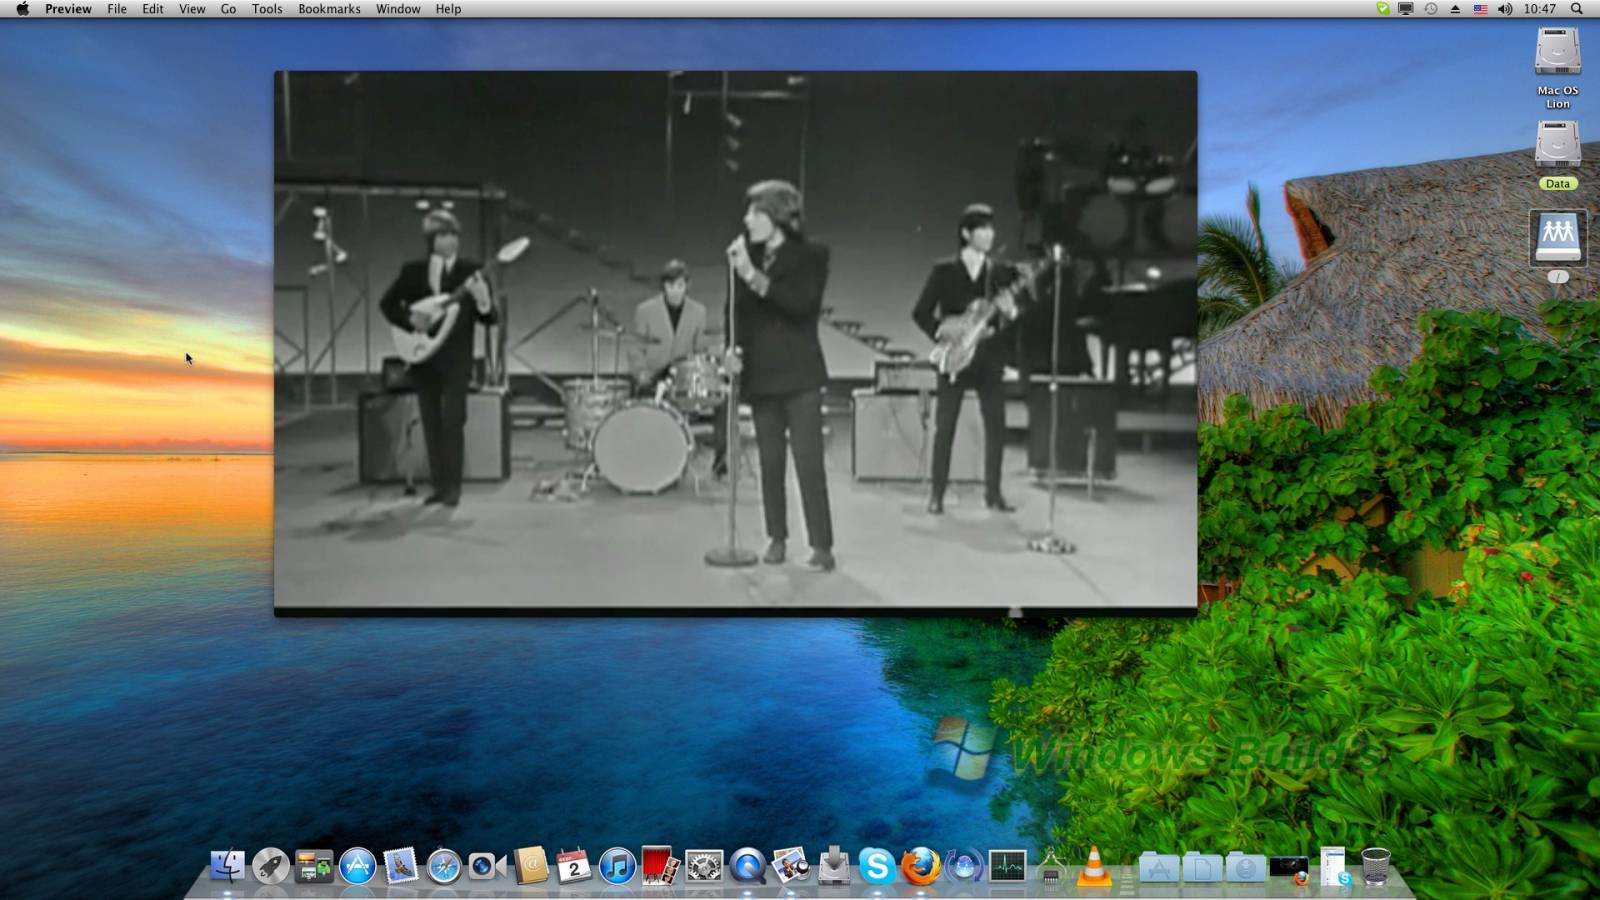The image size is (1600, 900).
Task: Open the Applications folder stack in Dock
Action: point(1159,866)
